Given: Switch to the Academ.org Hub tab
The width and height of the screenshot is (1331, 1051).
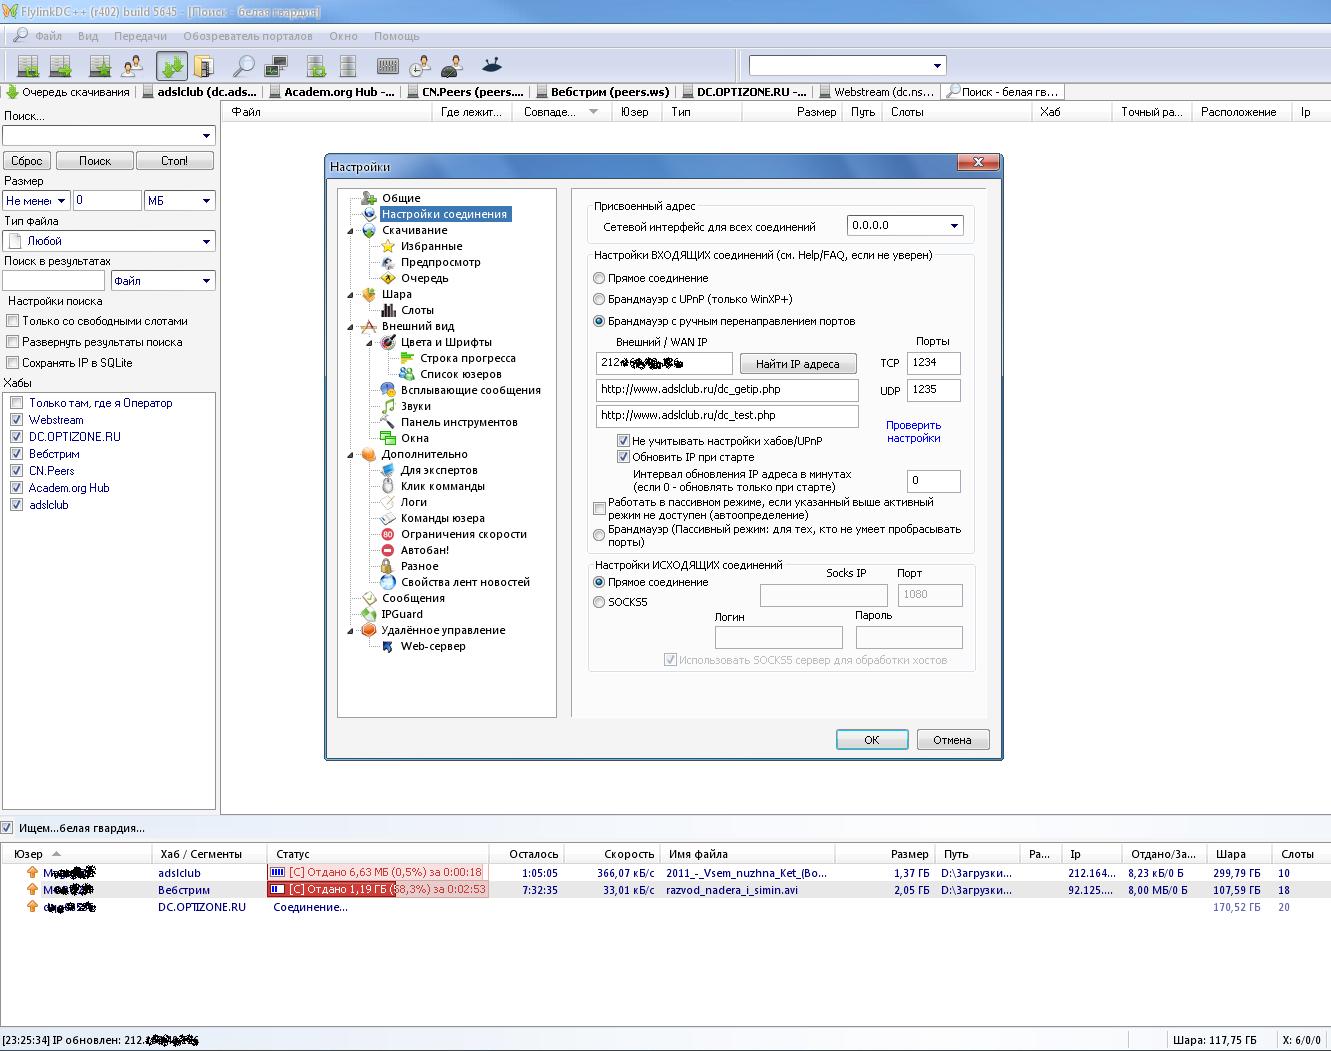Looking at the screenshot, I should (337, 92).
